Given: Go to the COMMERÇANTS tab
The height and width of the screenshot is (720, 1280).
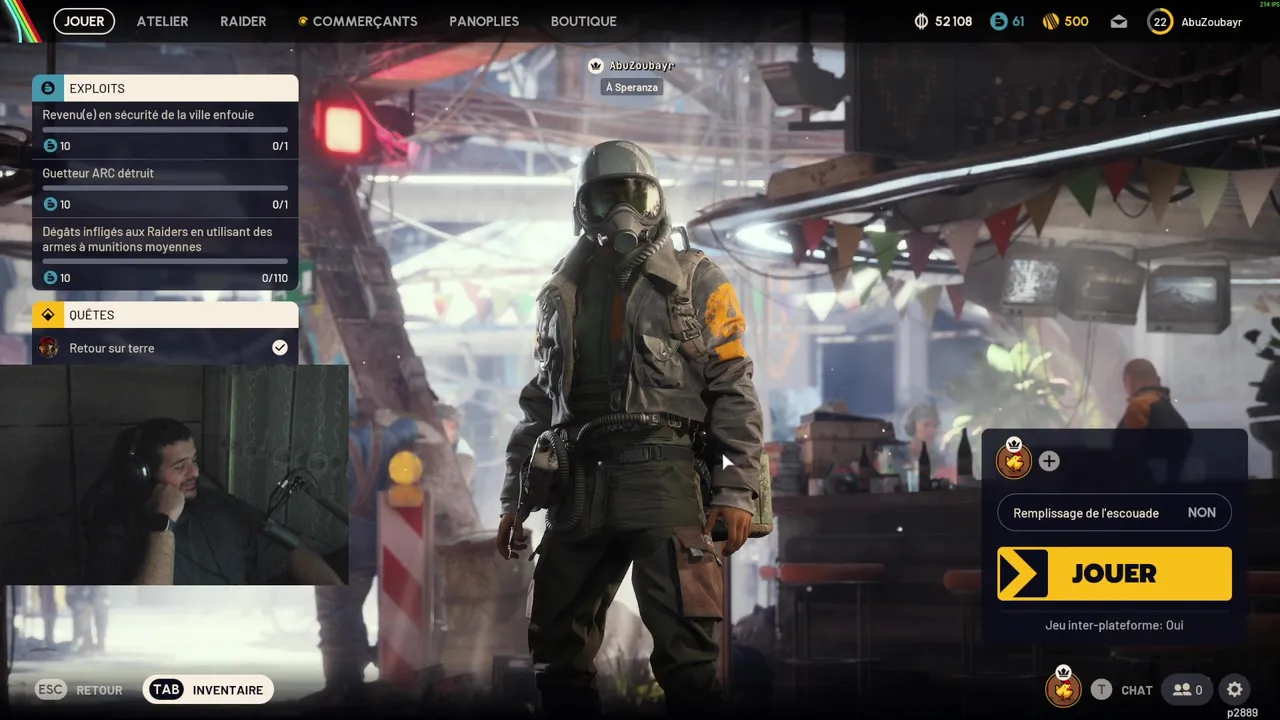Looking at the screenshot, I should [365, 21].
